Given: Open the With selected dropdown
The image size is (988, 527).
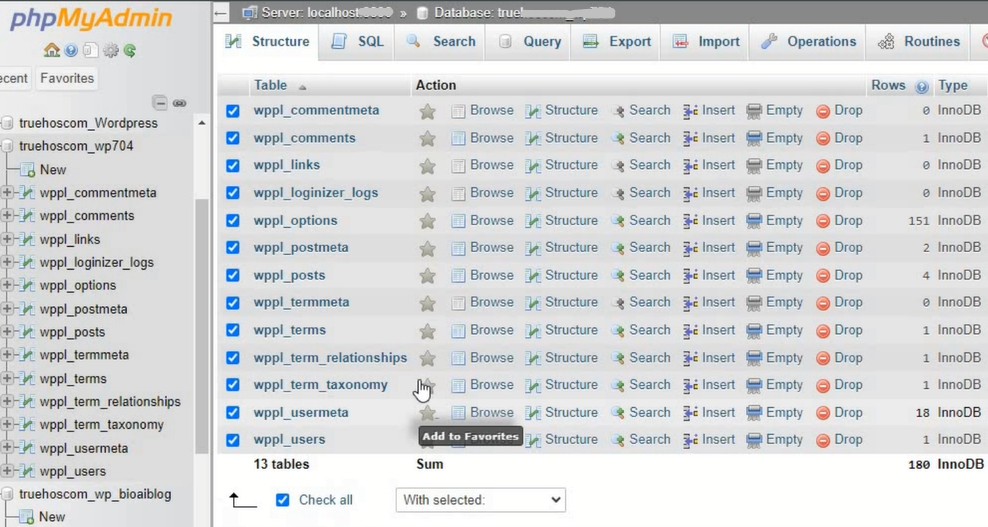Looking at the screenshot, I should click(481, 500).
